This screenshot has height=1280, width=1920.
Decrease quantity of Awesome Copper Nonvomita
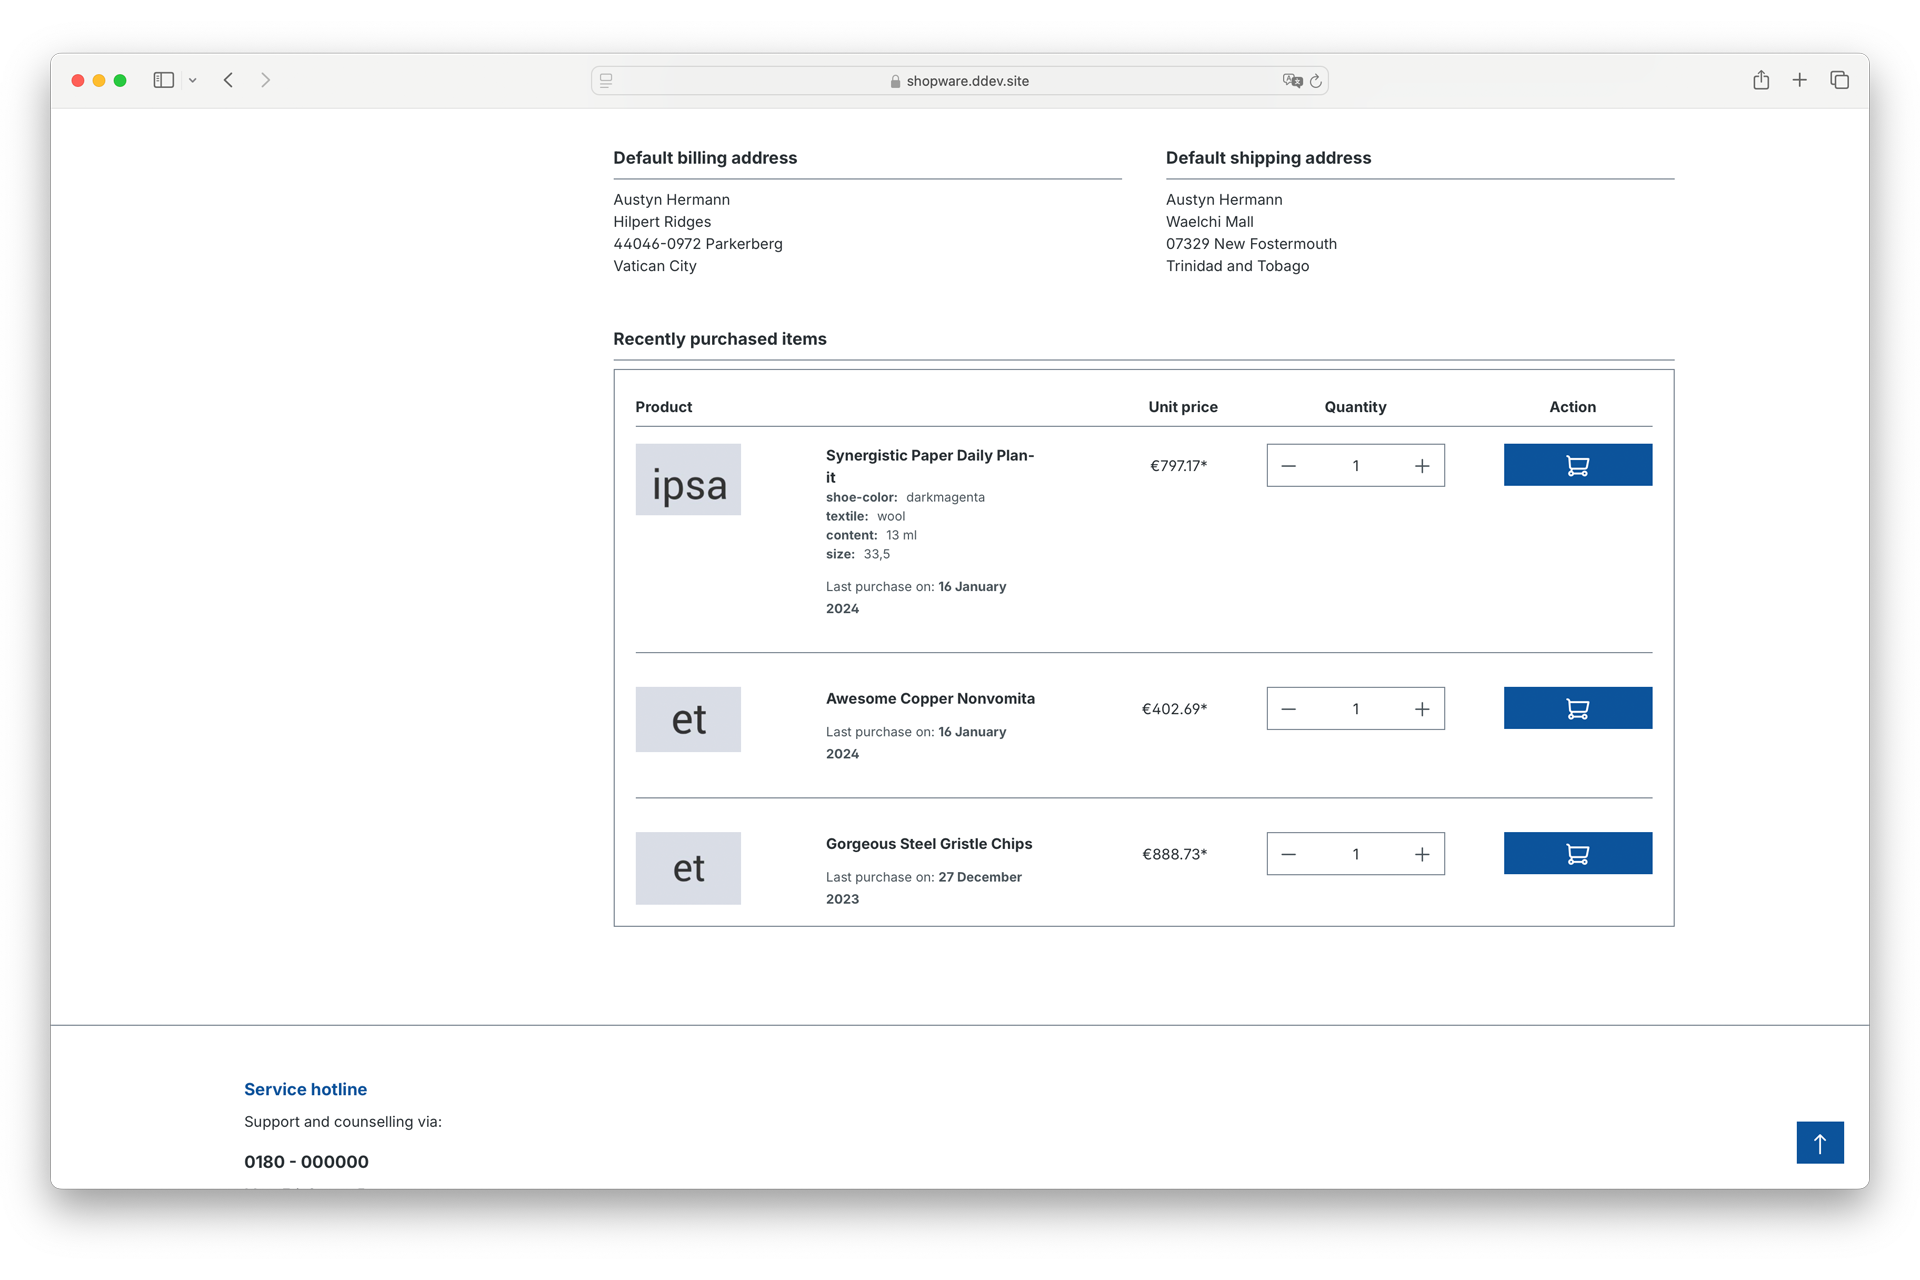1289,708
